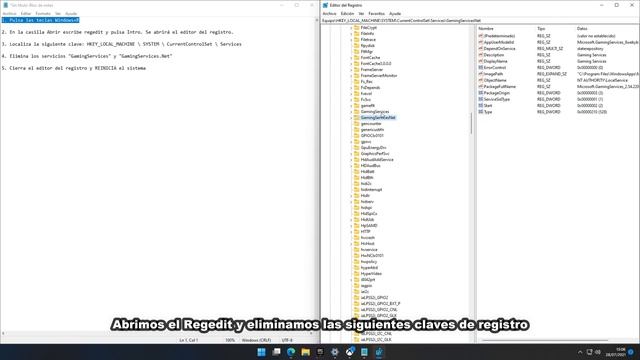Expand the FrameServerMonitor key

click(351, 76)
